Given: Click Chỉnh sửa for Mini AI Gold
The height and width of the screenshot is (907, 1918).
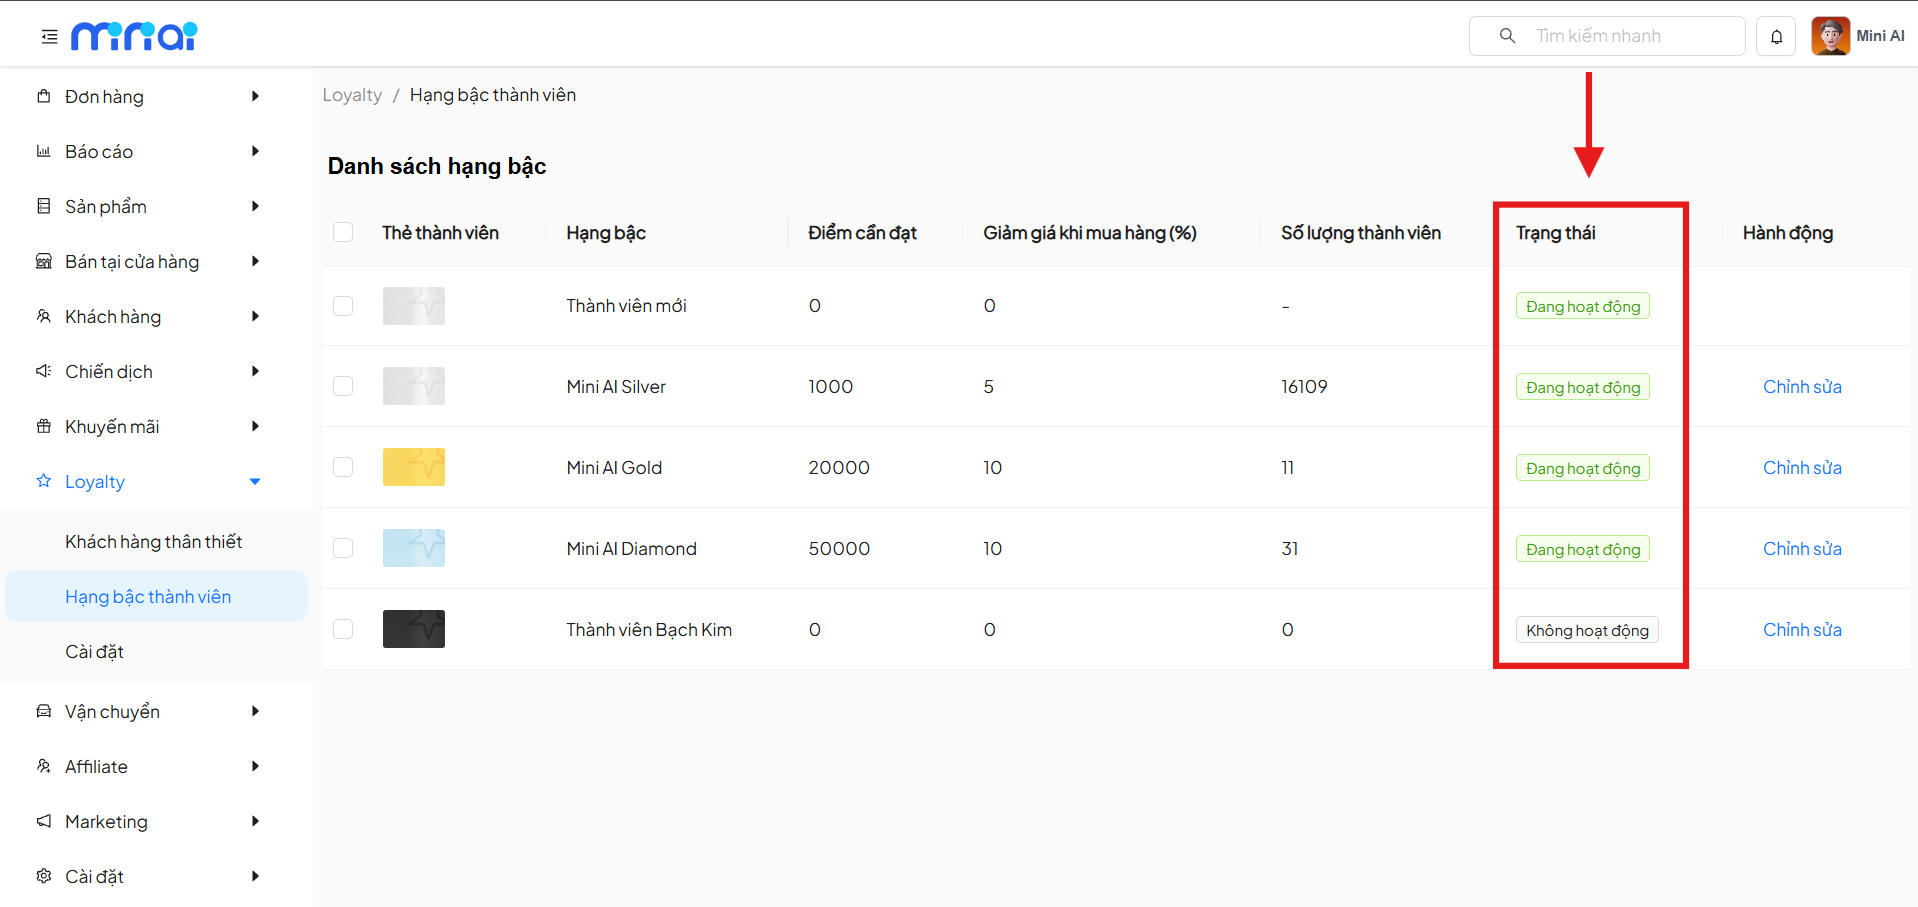Looking at the screenshot, I should tap(1801, 468).
